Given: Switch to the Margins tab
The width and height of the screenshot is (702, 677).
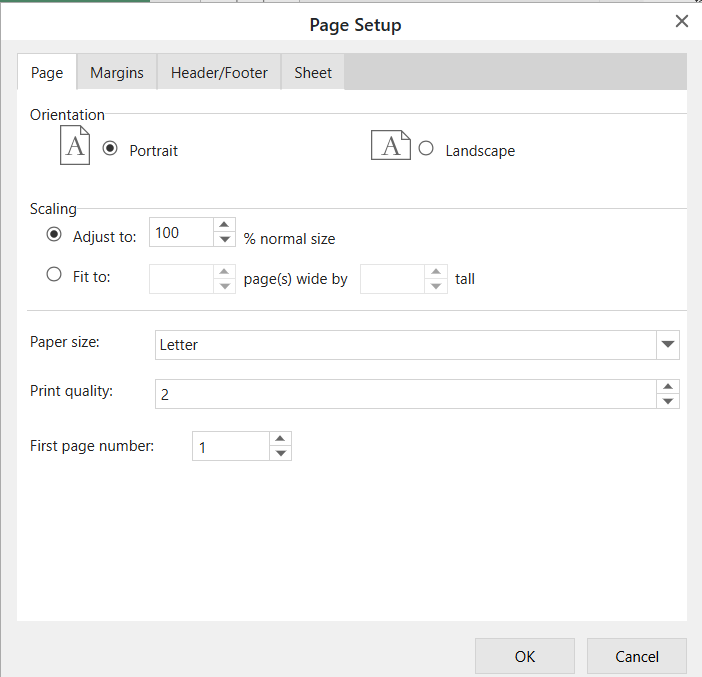Looking at the screenshot, I should click(117, 73).
